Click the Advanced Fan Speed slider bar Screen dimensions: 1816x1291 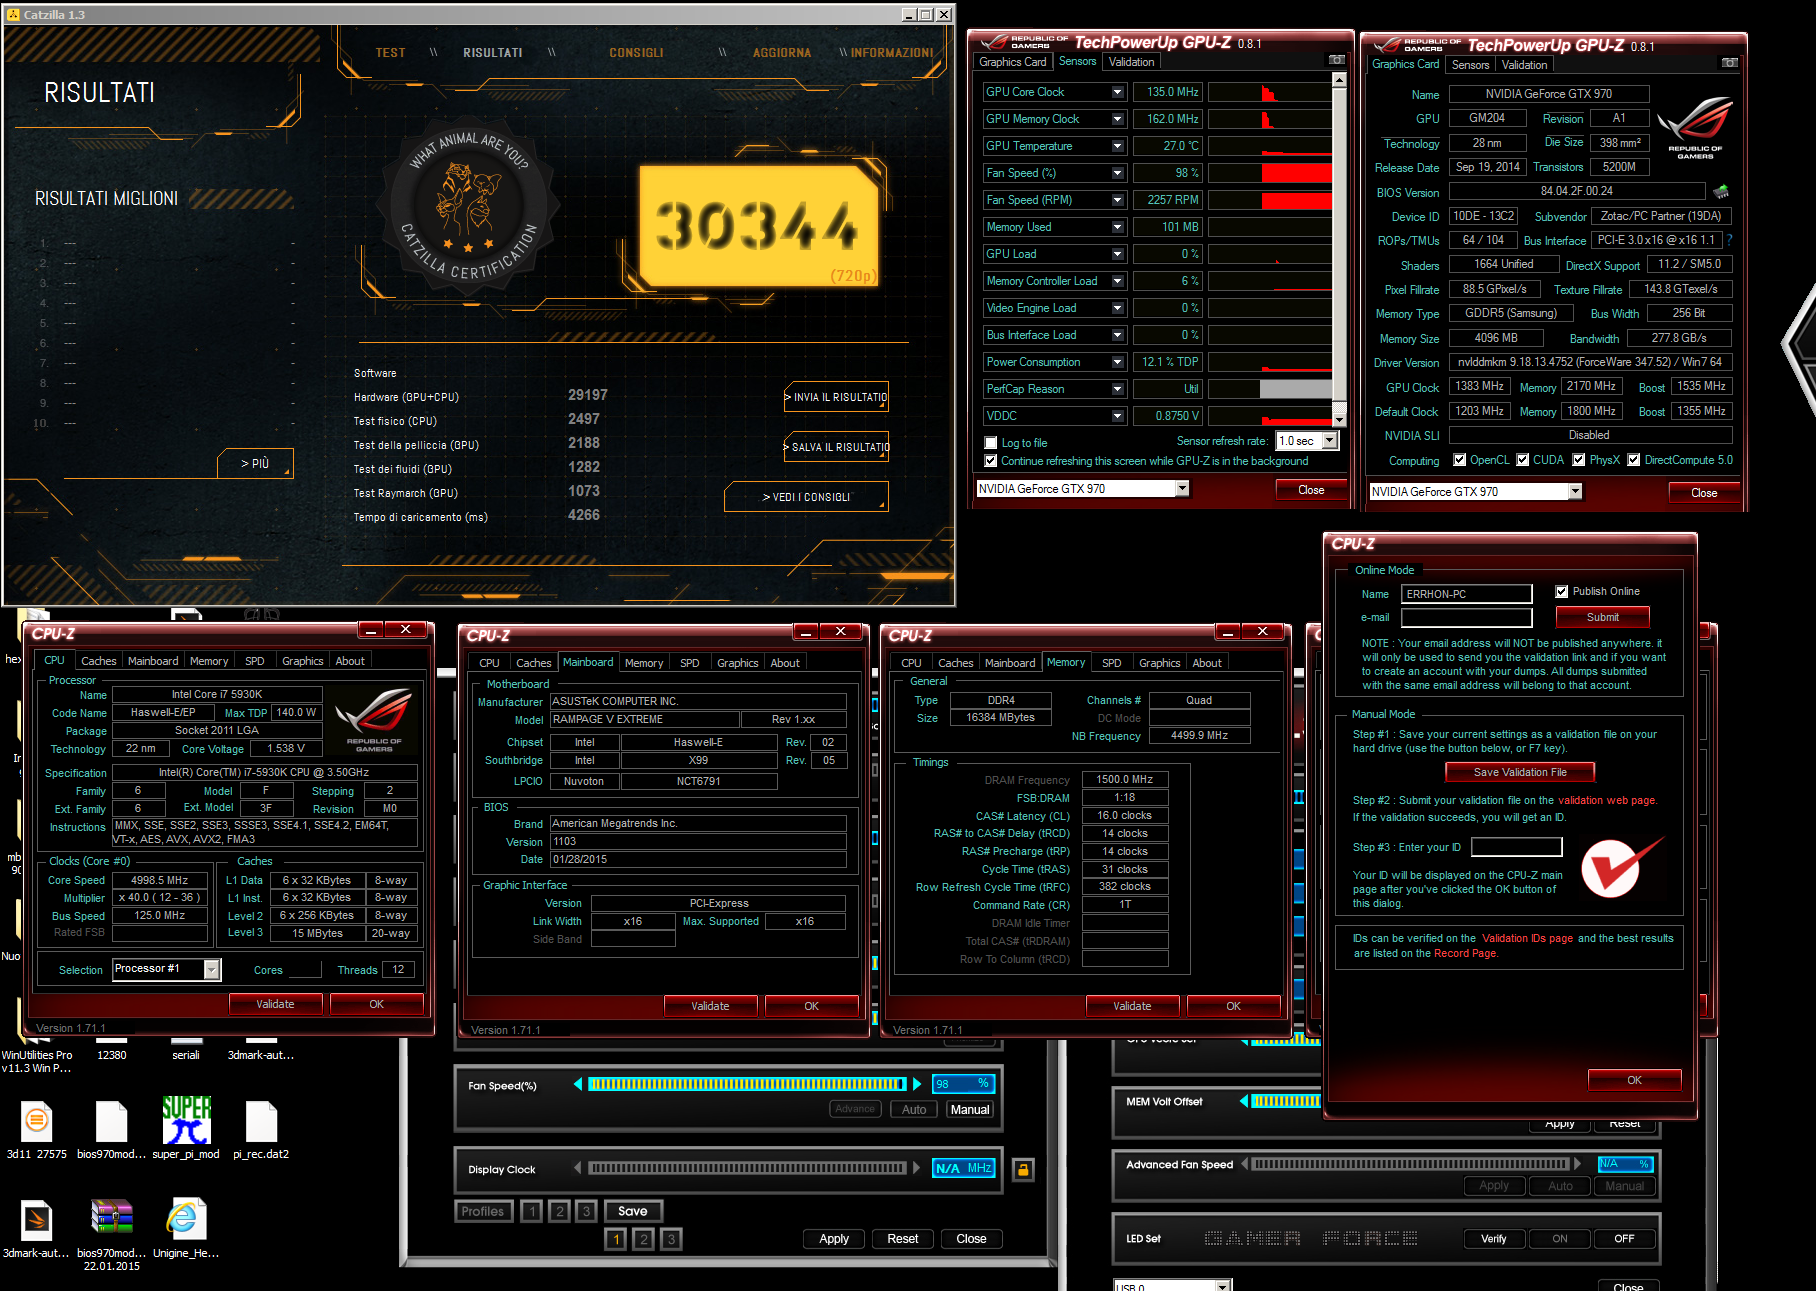[x=1410, y=1164]
